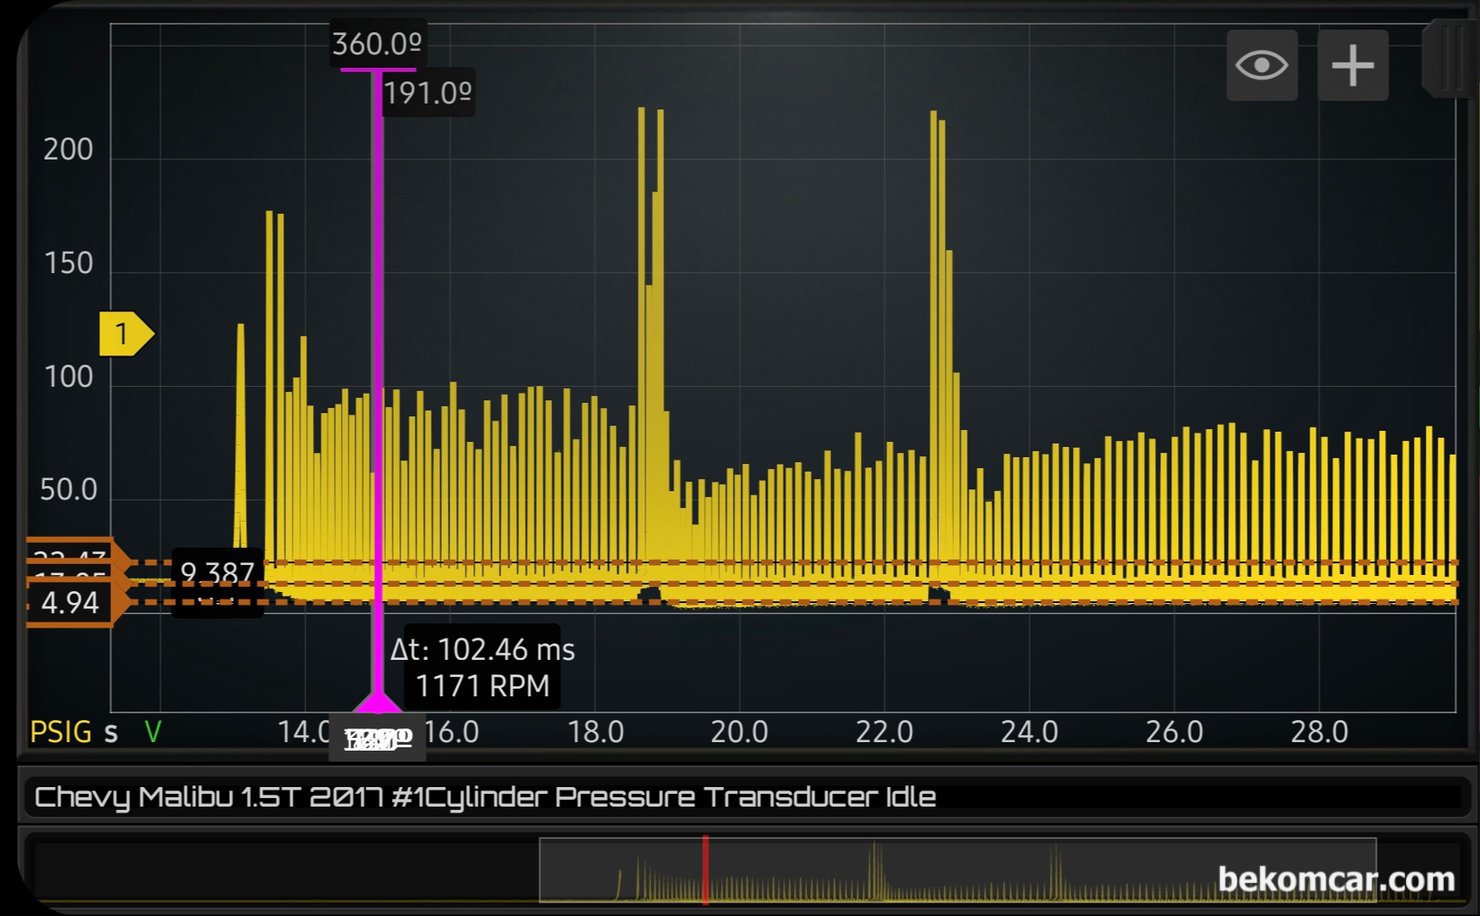Click the 9.387 measurement readout

click(217, 573)
